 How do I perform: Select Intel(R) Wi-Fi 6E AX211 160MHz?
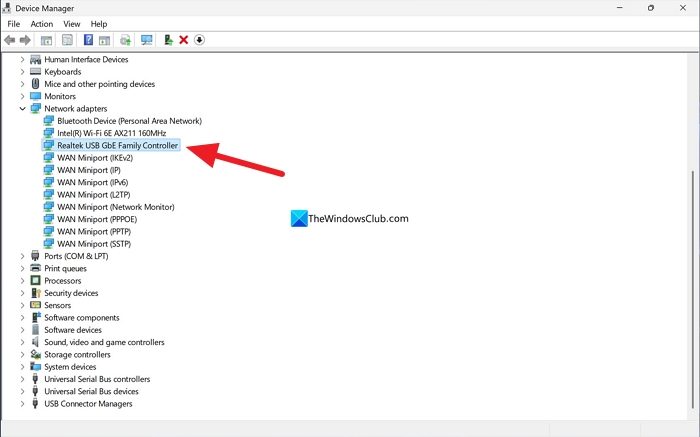coord(112,133)
